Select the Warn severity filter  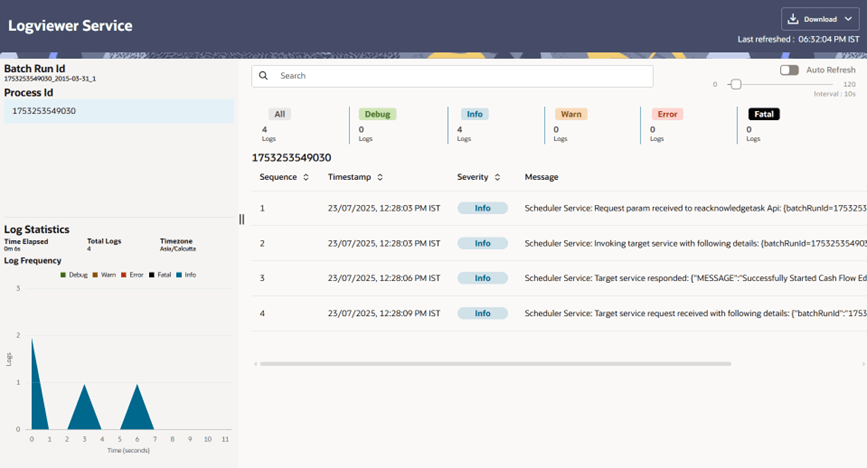coord(571,114)
